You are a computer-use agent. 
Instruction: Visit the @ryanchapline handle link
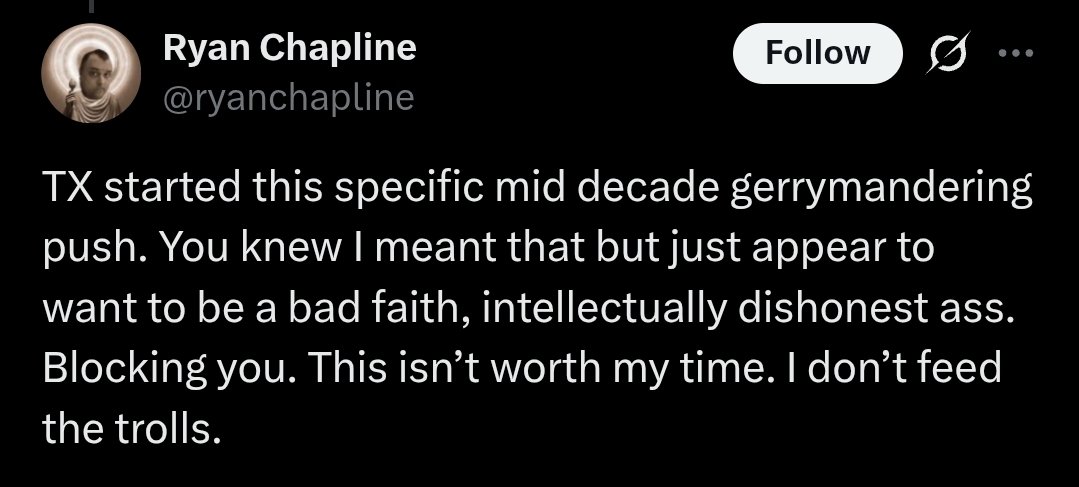coord(289,98)
